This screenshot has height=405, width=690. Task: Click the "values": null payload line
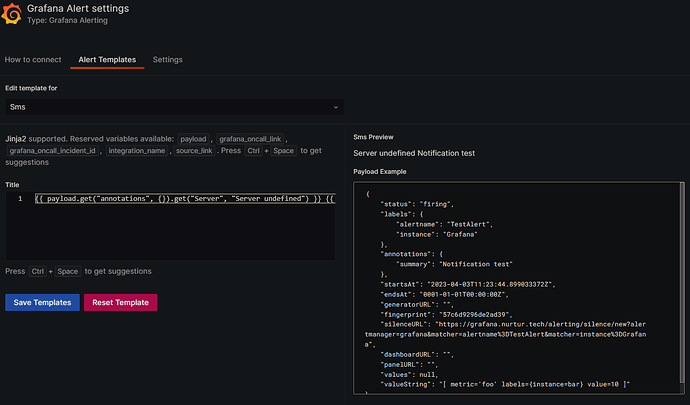(409, 375)
